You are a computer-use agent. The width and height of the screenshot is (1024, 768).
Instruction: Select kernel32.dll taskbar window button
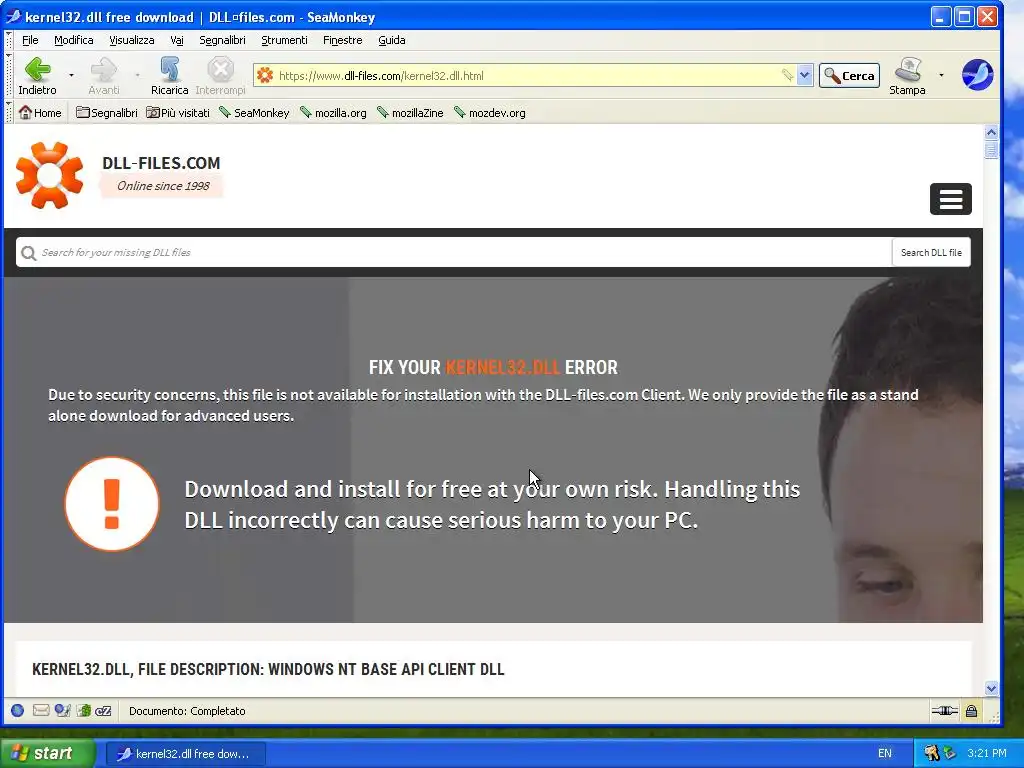coord(185,754)
